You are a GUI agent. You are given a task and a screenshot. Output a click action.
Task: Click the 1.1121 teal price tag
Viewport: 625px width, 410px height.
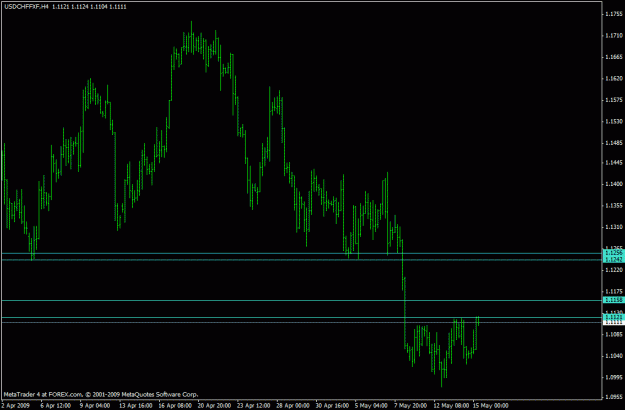point(613,317)
